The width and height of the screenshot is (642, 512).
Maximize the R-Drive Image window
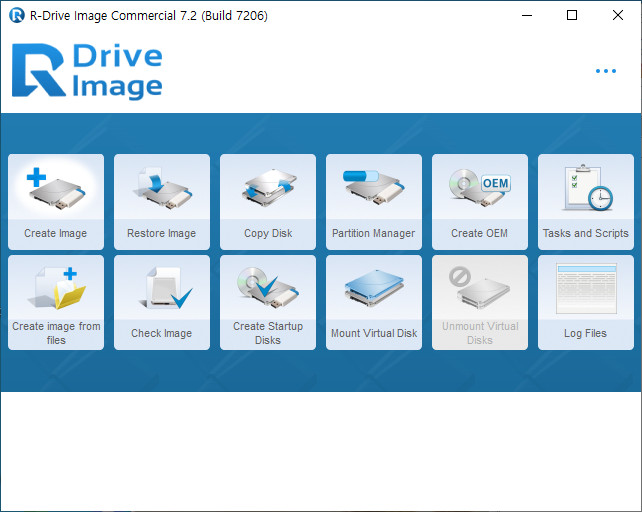tap(572, 16)
